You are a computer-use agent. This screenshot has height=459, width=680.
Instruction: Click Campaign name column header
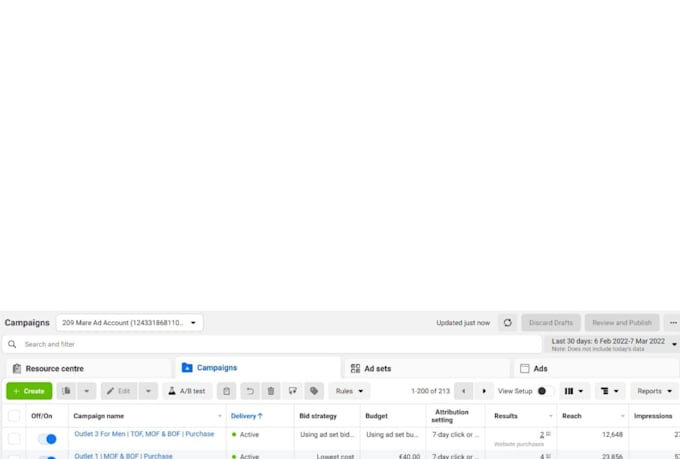tap(98, 416)
